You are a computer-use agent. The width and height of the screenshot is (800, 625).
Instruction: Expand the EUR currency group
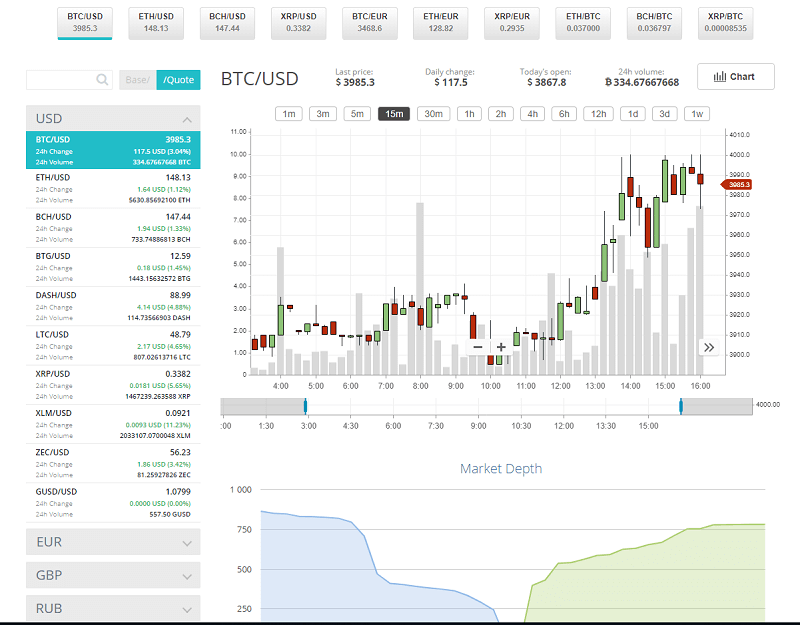(x=112, y=541)
